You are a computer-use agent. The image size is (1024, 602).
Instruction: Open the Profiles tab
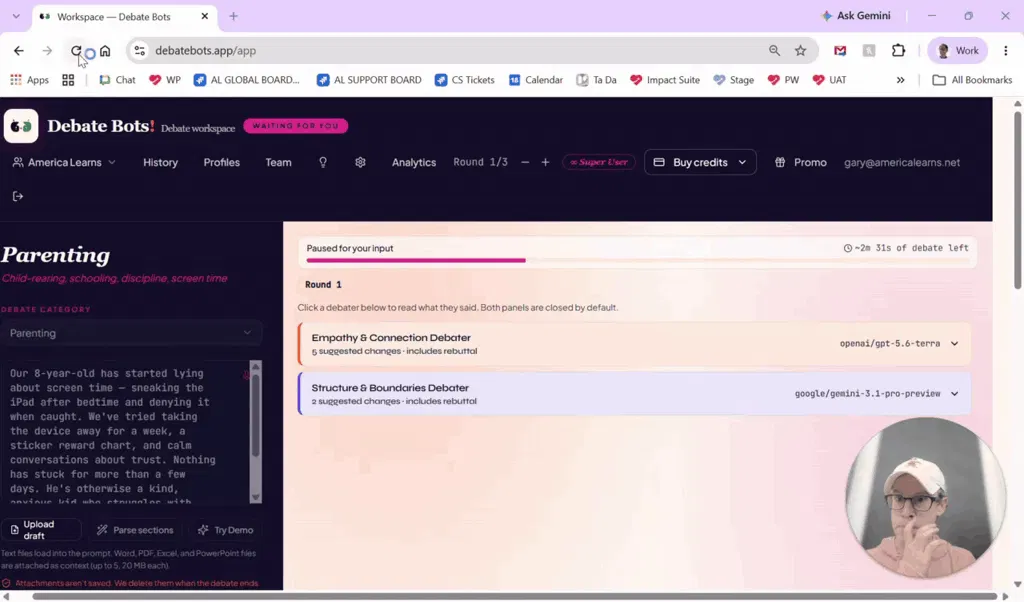pyautogui.click(x=221, y=163)
